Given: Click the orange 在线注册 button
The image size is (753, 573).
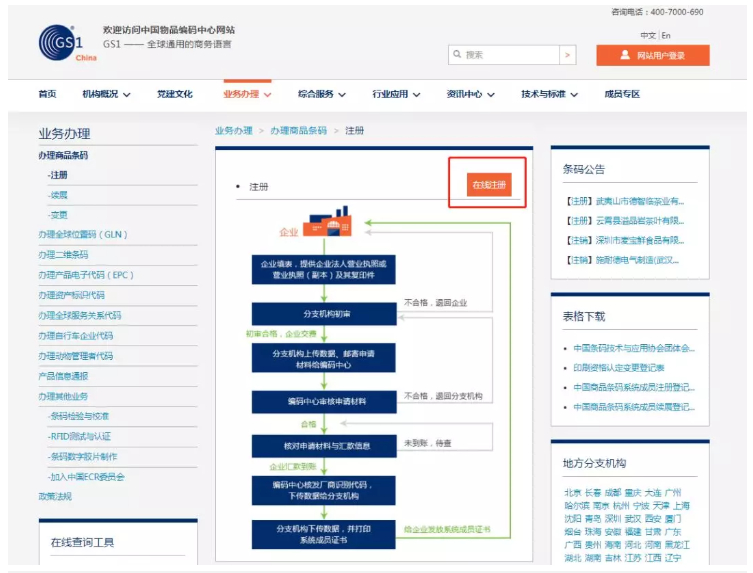Looking at the screenshot, I should click(x=489, y=185).
